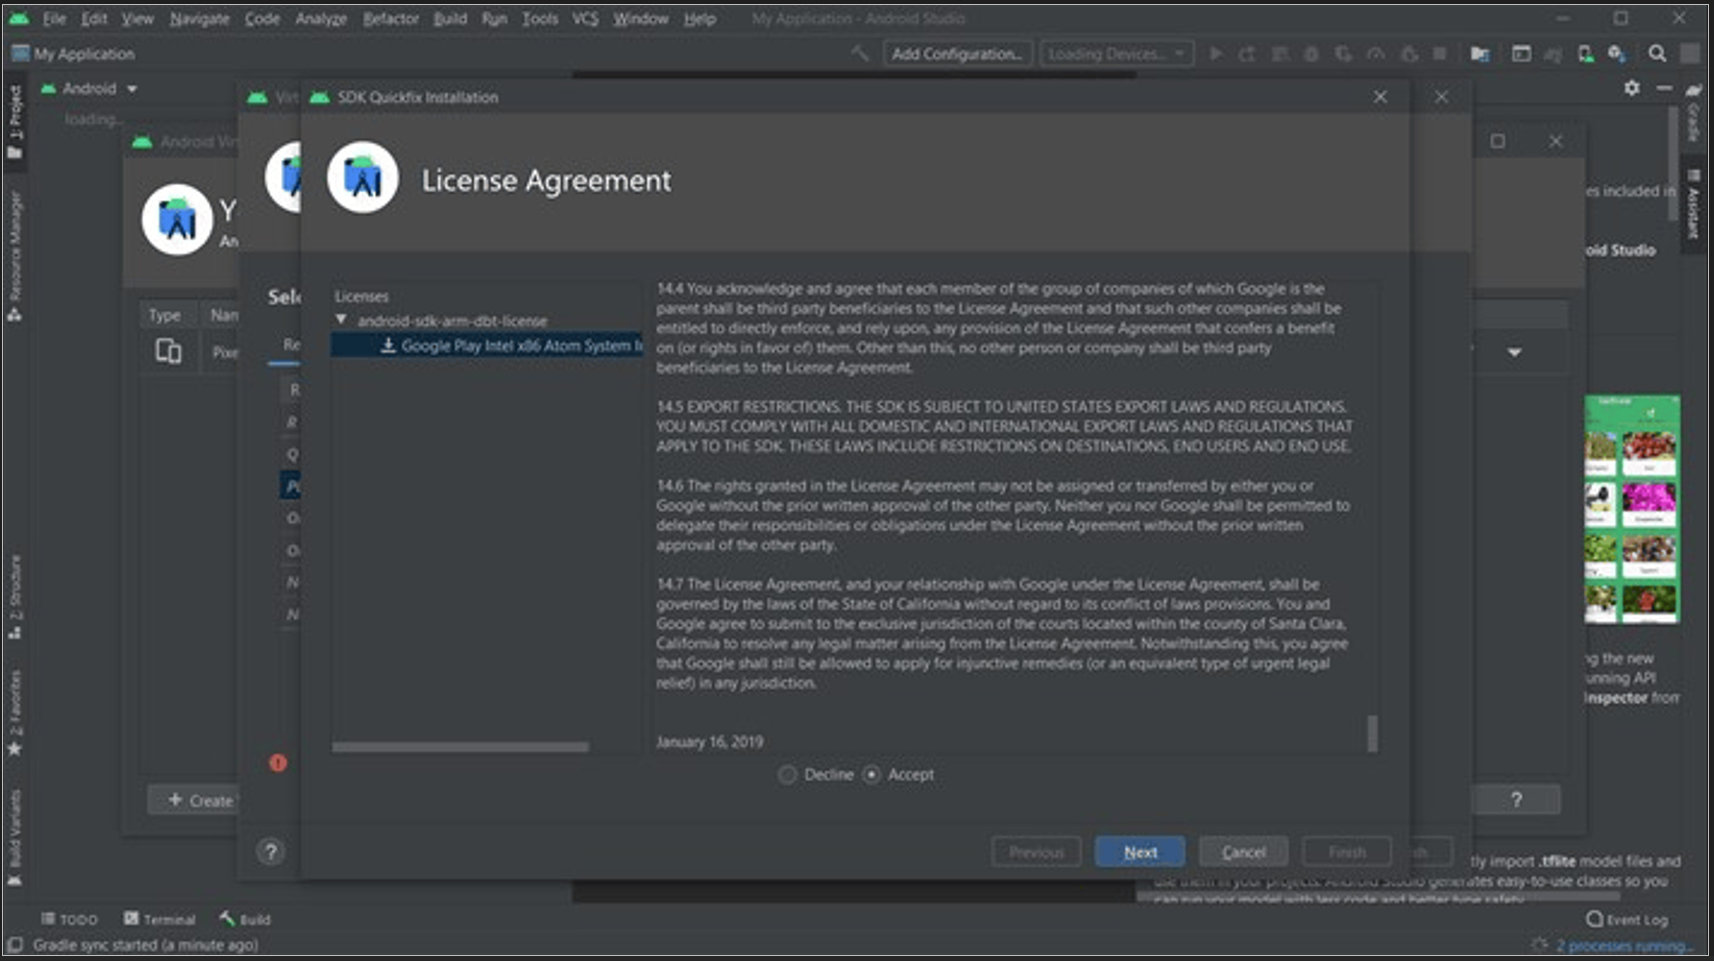This screenshot has width=1714, height=961.
Task: Open the Loading Devices dropdown
Action: [x=1116, y=54]
